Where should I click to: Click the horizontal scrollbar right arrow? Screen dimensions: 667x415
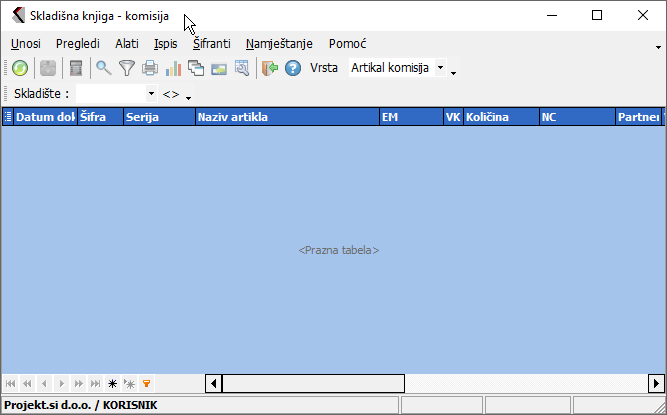pyautogui.click(x=656, y=383)
